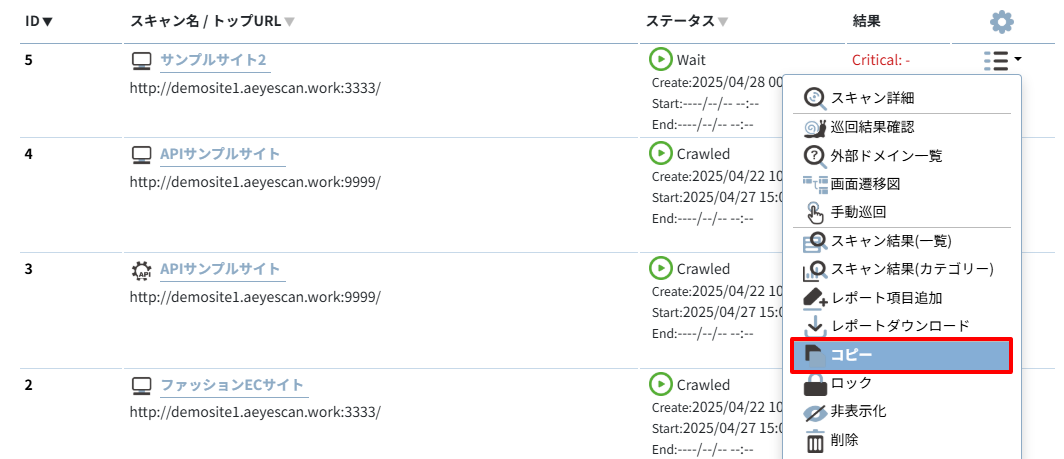The image size is (1064, 459).
Task: Click レポート項目追加 pencil icon
Action: pos(814,298)
